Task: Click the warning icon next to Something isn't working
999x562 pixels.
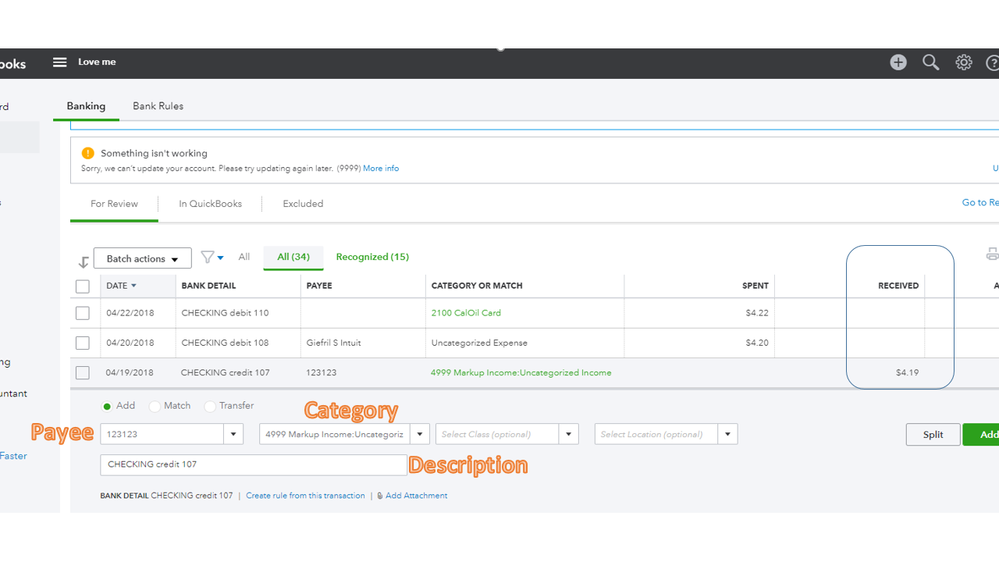Action: point(88,153)
